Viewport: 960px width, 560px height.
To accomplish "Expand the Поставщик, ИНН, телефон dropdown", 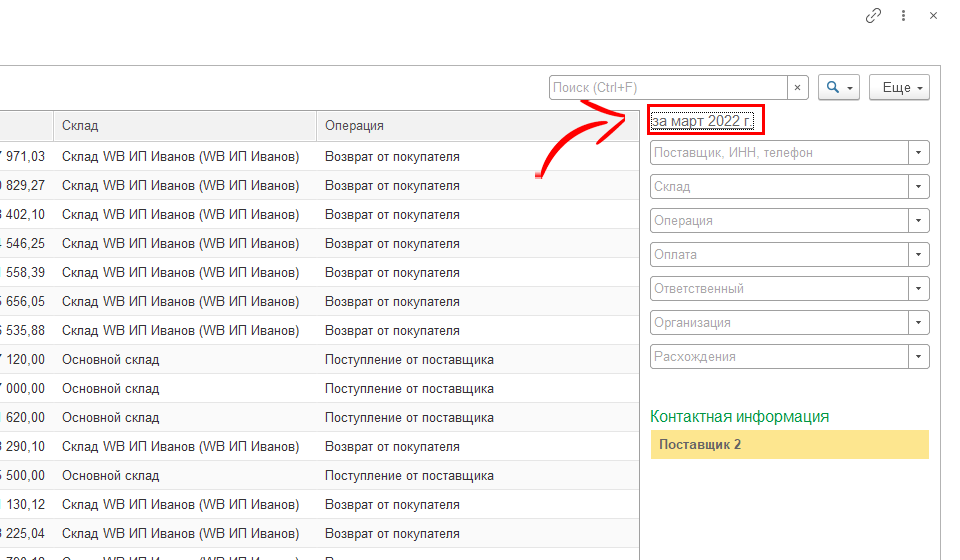I will [x=918, y=153].
